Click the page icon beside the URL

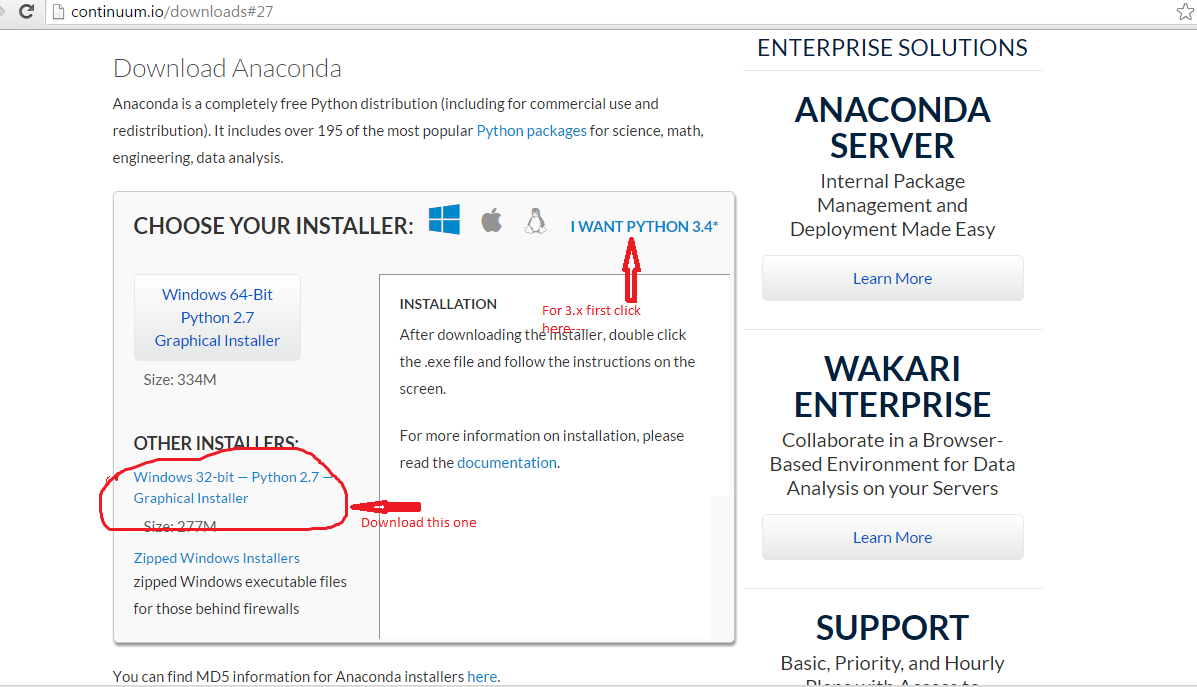pos(58,11)
